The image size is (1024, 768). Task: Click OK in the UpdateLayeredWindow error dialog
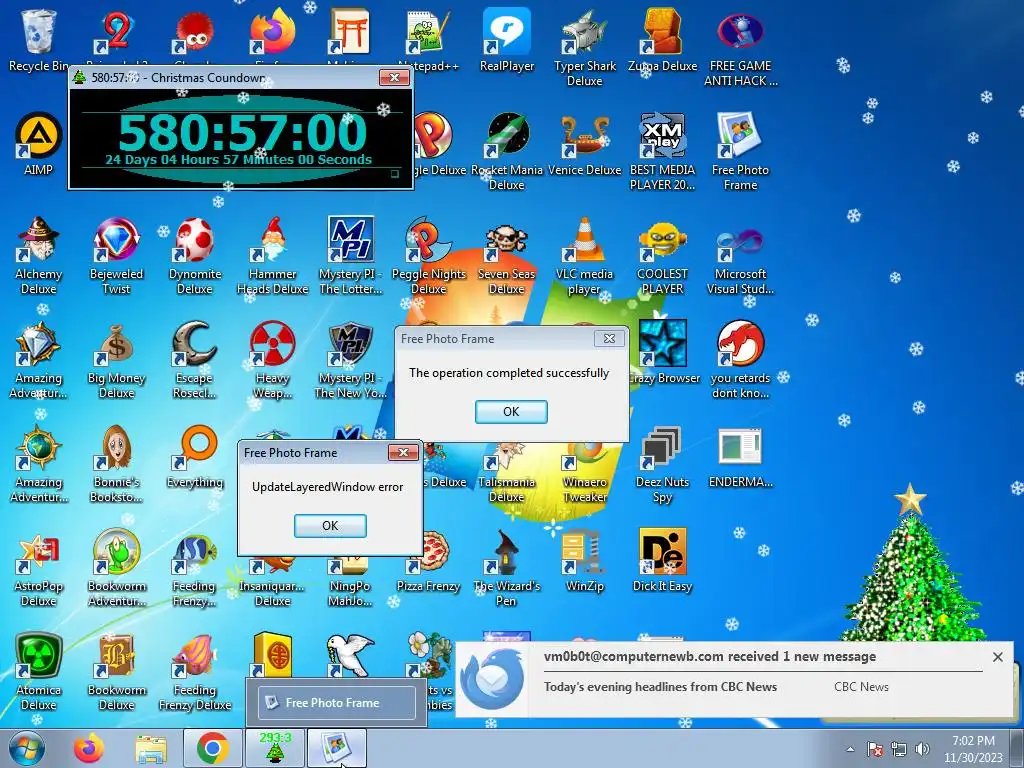pyautogui.click(x=330, y=526)
